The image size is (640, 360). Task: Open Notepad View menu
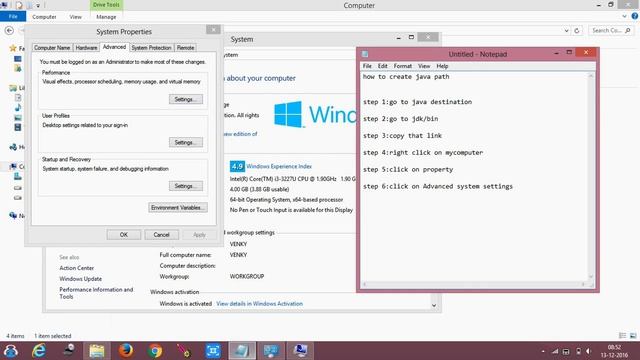point(424,66)
